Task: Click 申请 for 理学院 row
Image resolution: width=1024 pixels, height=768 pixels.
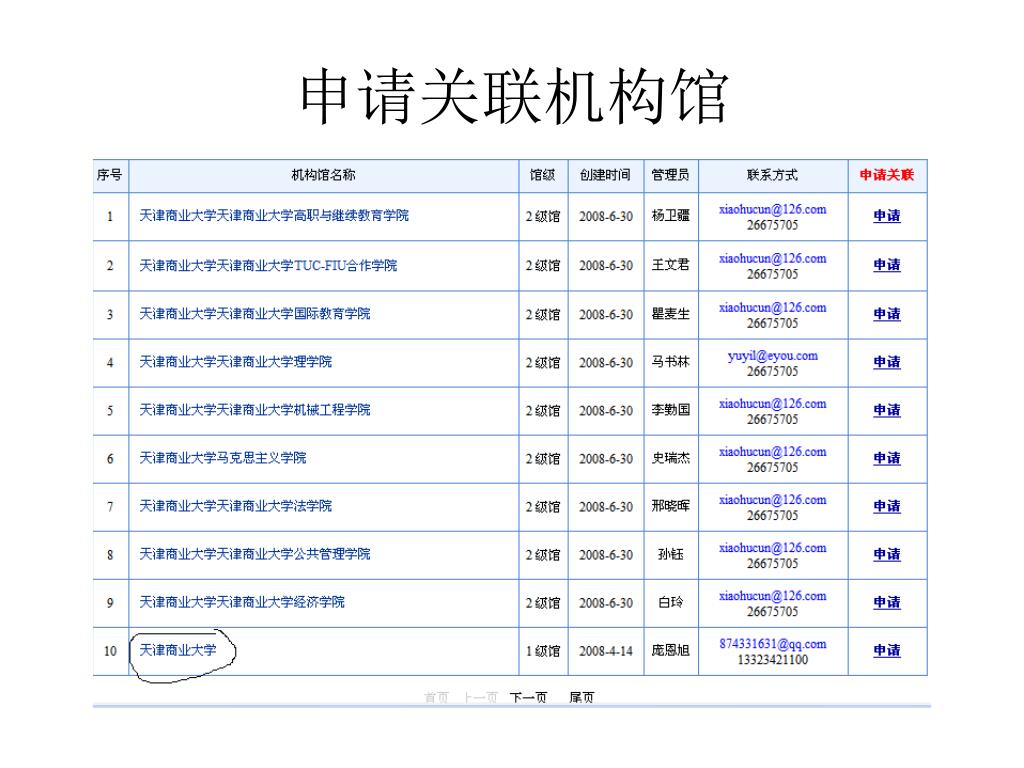Action: (x=887, y=362)
